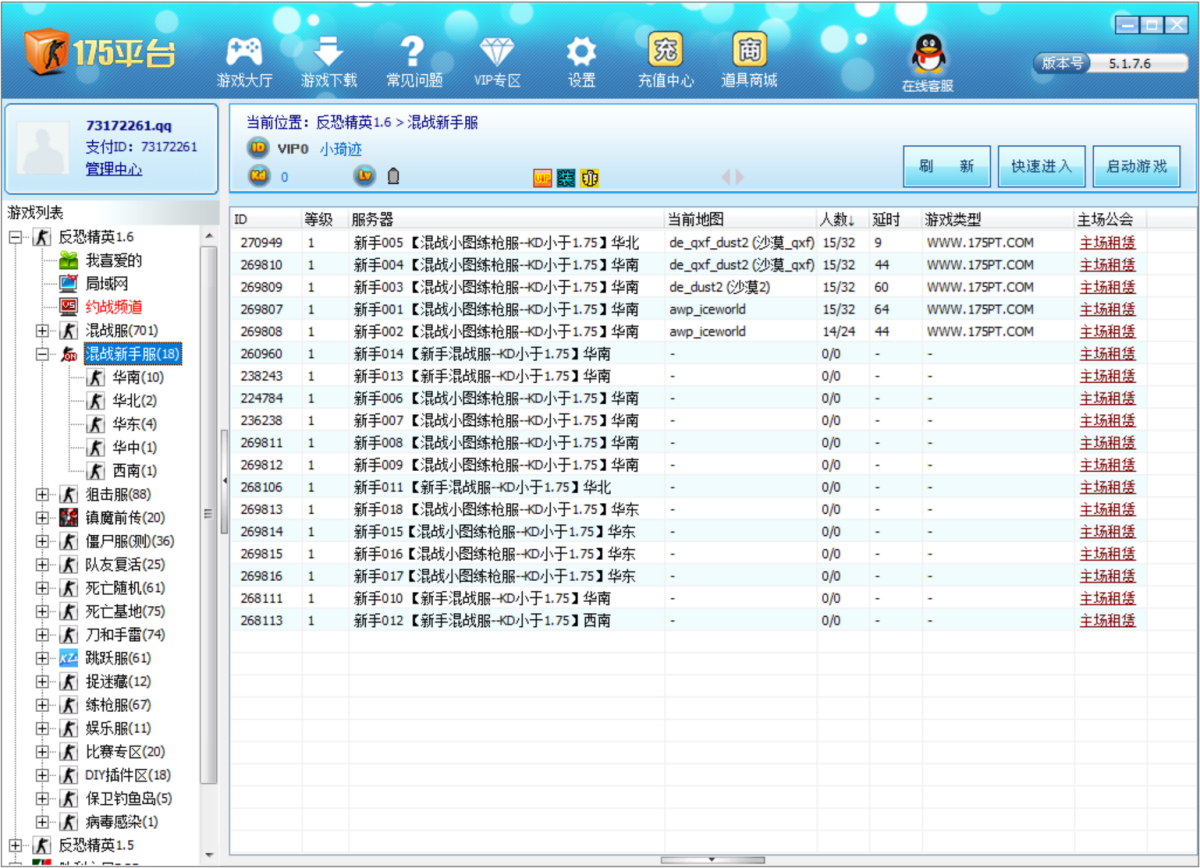This screenshot has width=1200, height=868.
Task: Open the 充值中心 recharge icon
Action: coord(665,50)
